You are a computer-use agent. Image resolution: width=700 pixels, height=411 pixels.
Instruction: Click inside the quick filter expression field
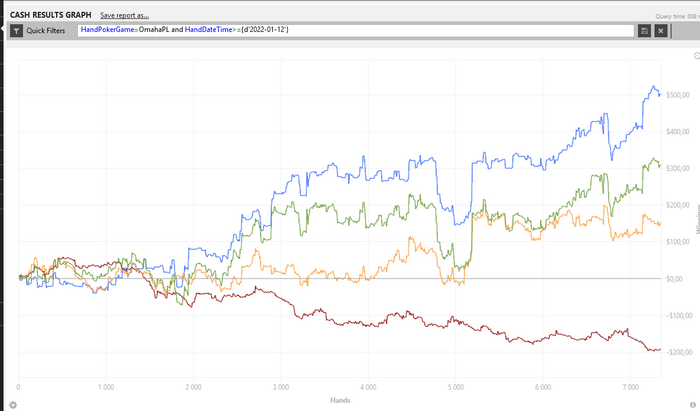click(x=355, y=30)
